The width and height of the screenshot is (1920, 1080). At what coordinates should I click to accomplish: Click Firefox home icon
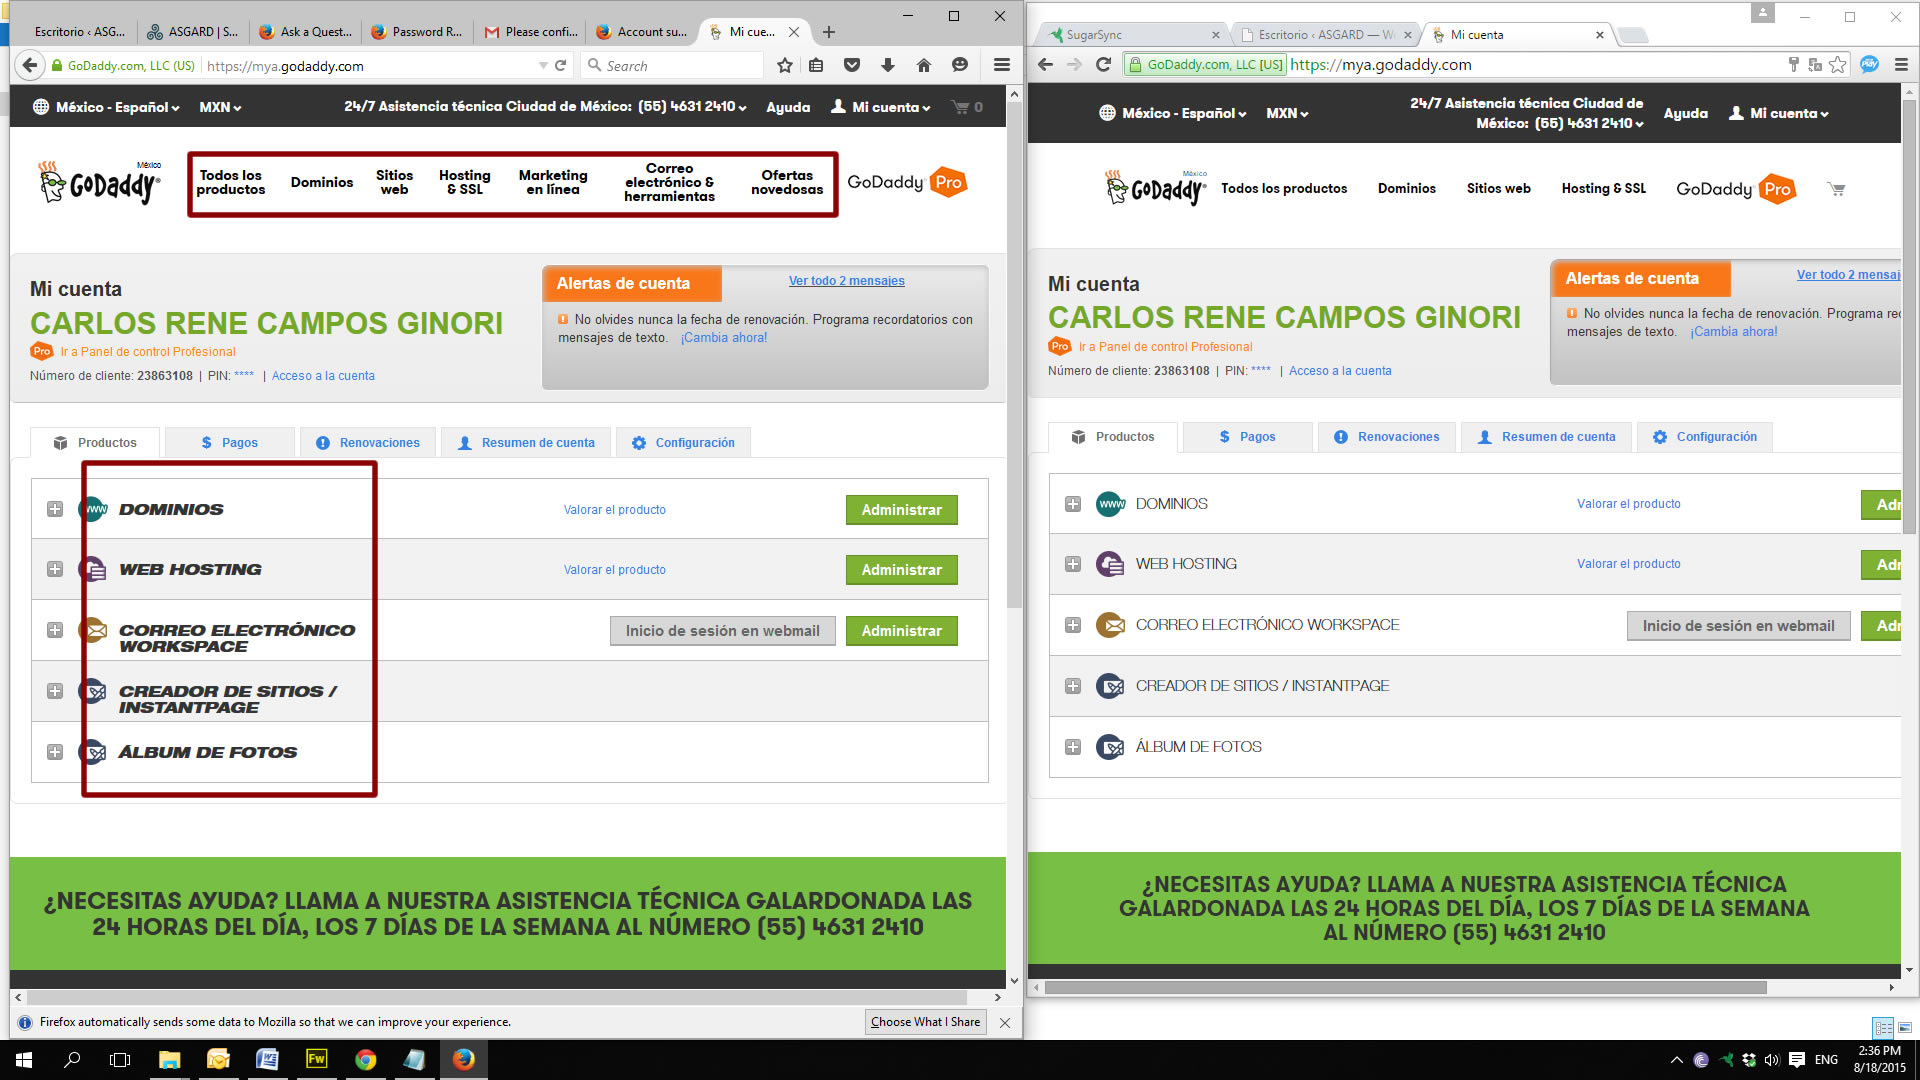(924, 66)
